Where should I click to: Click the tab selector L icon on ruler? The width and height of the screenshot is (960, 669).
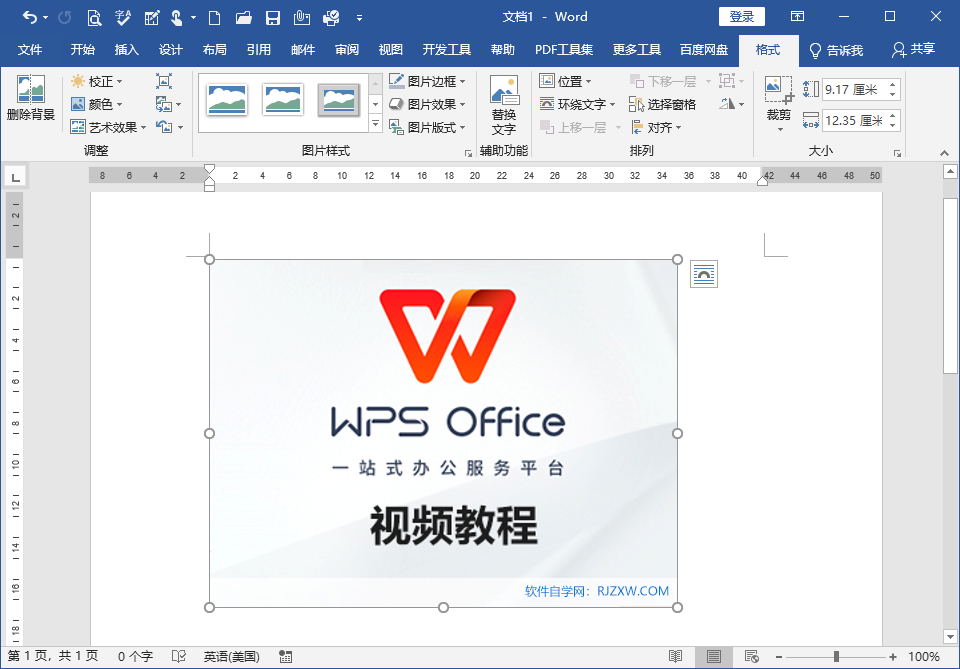15,178
